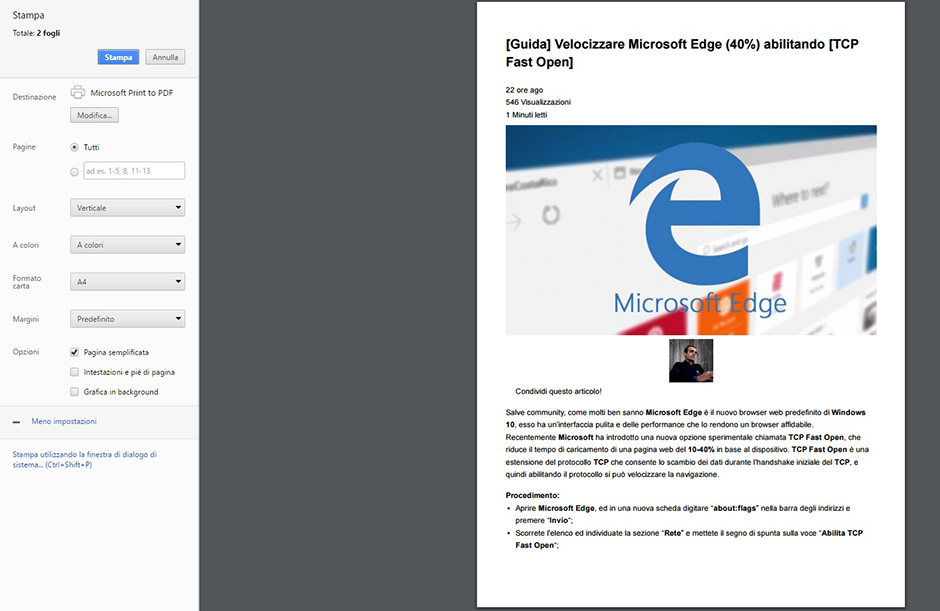Click '546 Visualizzazioni' text in the preview
The width and height of the screenshot is (940, 611).
(538, 102)
